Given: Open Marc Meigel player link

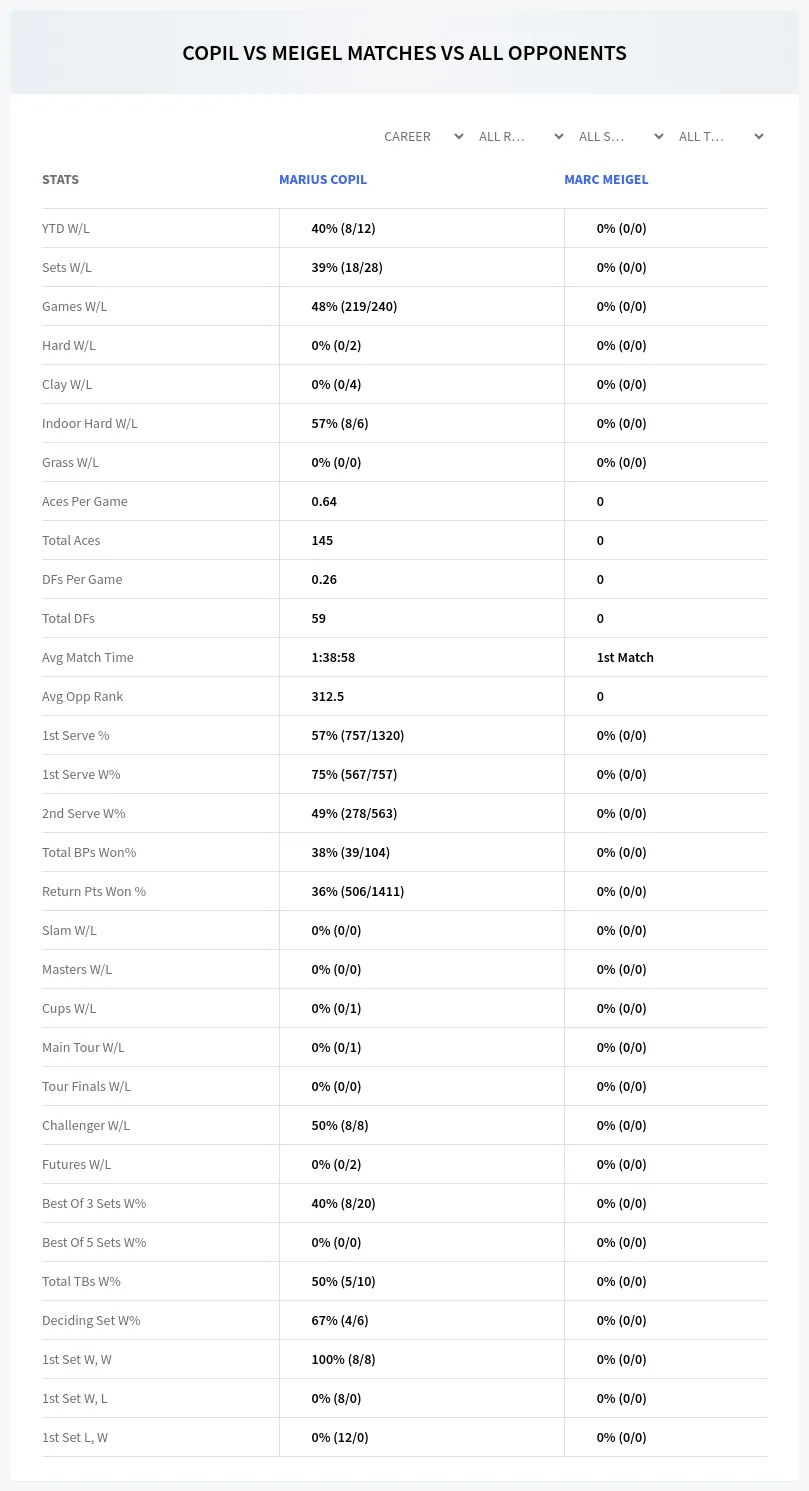Looking at the screenshot, I should coord(606,180).
